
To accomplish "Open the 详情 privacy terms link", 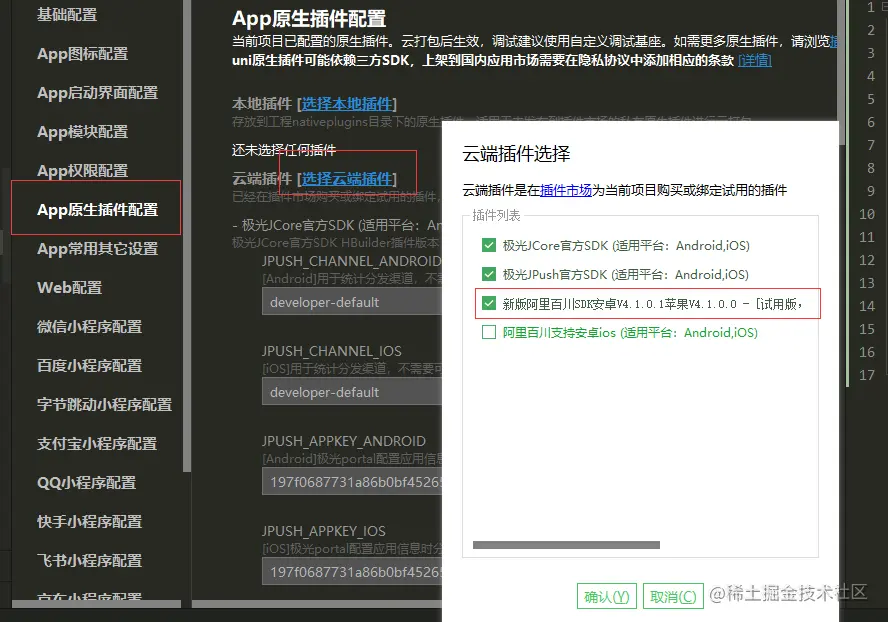I will pyautogui.click(x=755, y=61).
